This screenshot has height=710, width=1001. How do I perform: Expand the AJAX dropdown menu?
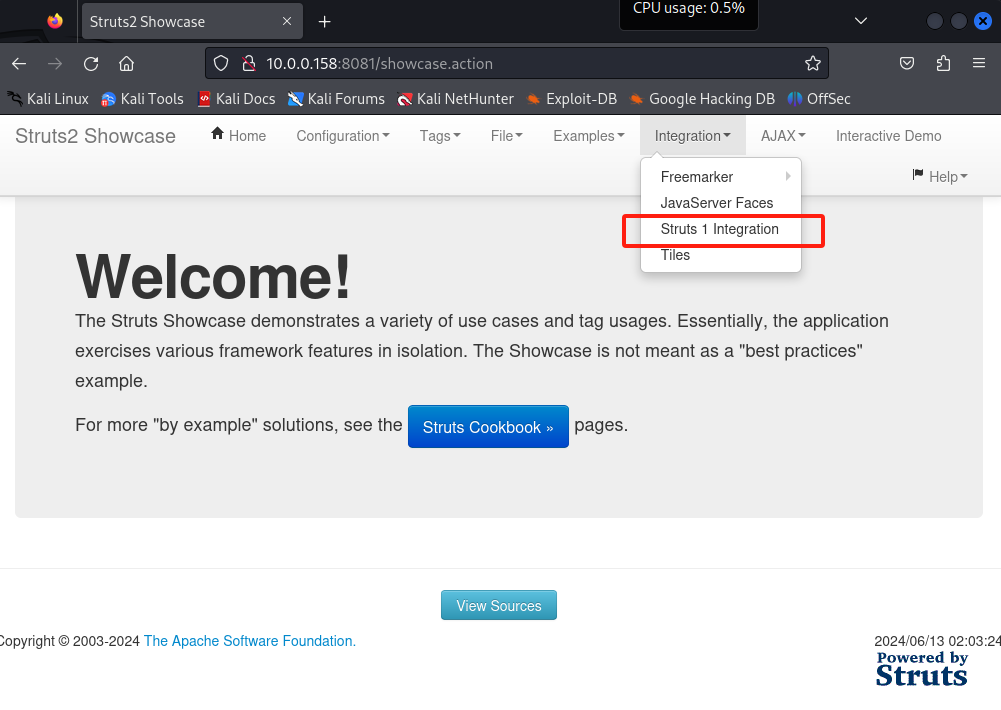click(783, 136)
